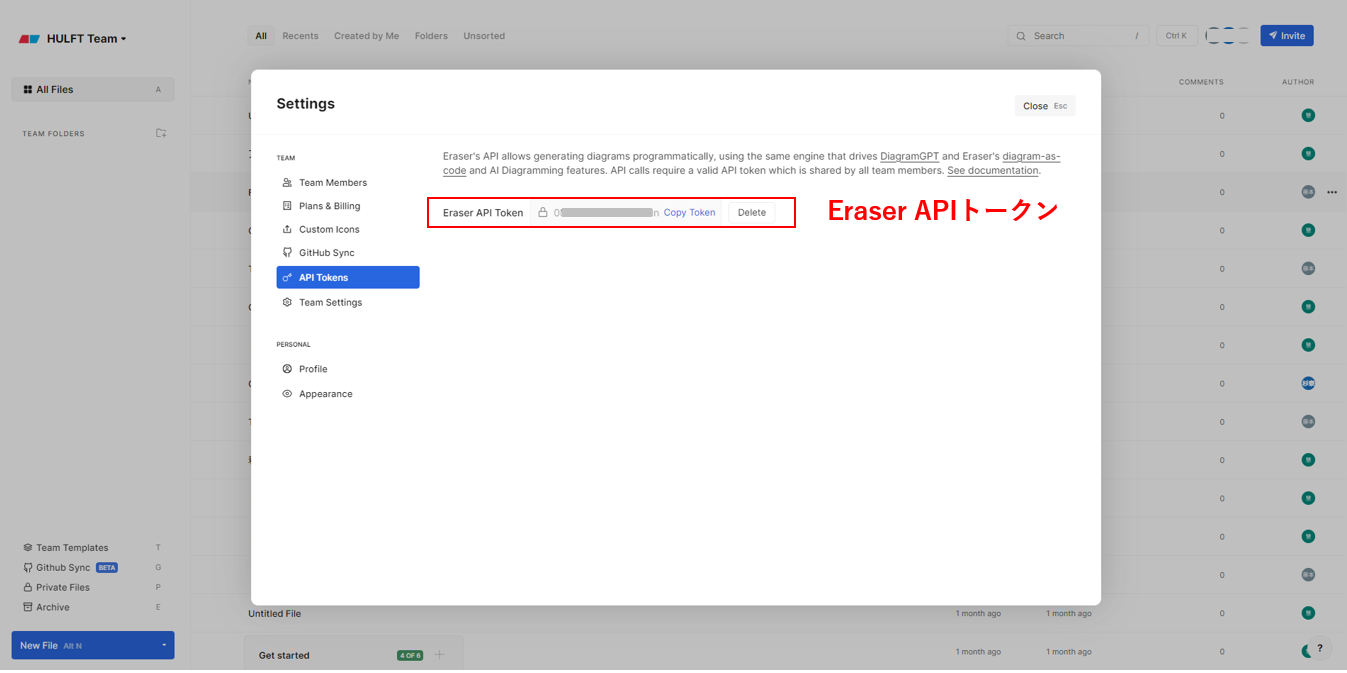
Task: Open the file row three-dot menu
Action: tap(1332, 192)
